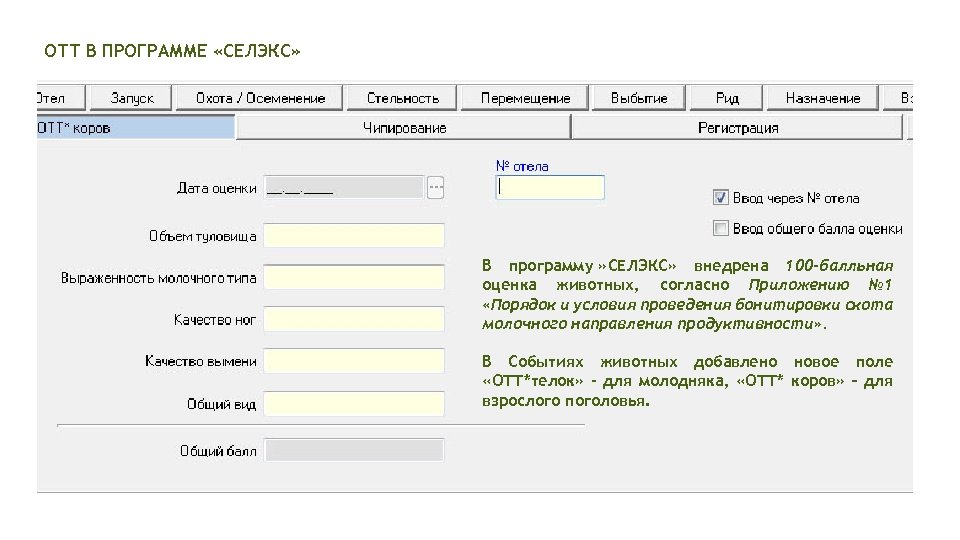Toggle the Ввод через № отела checkbox
Image resolution: width=960 pixels, height=540 pixels.
point(720,198)
